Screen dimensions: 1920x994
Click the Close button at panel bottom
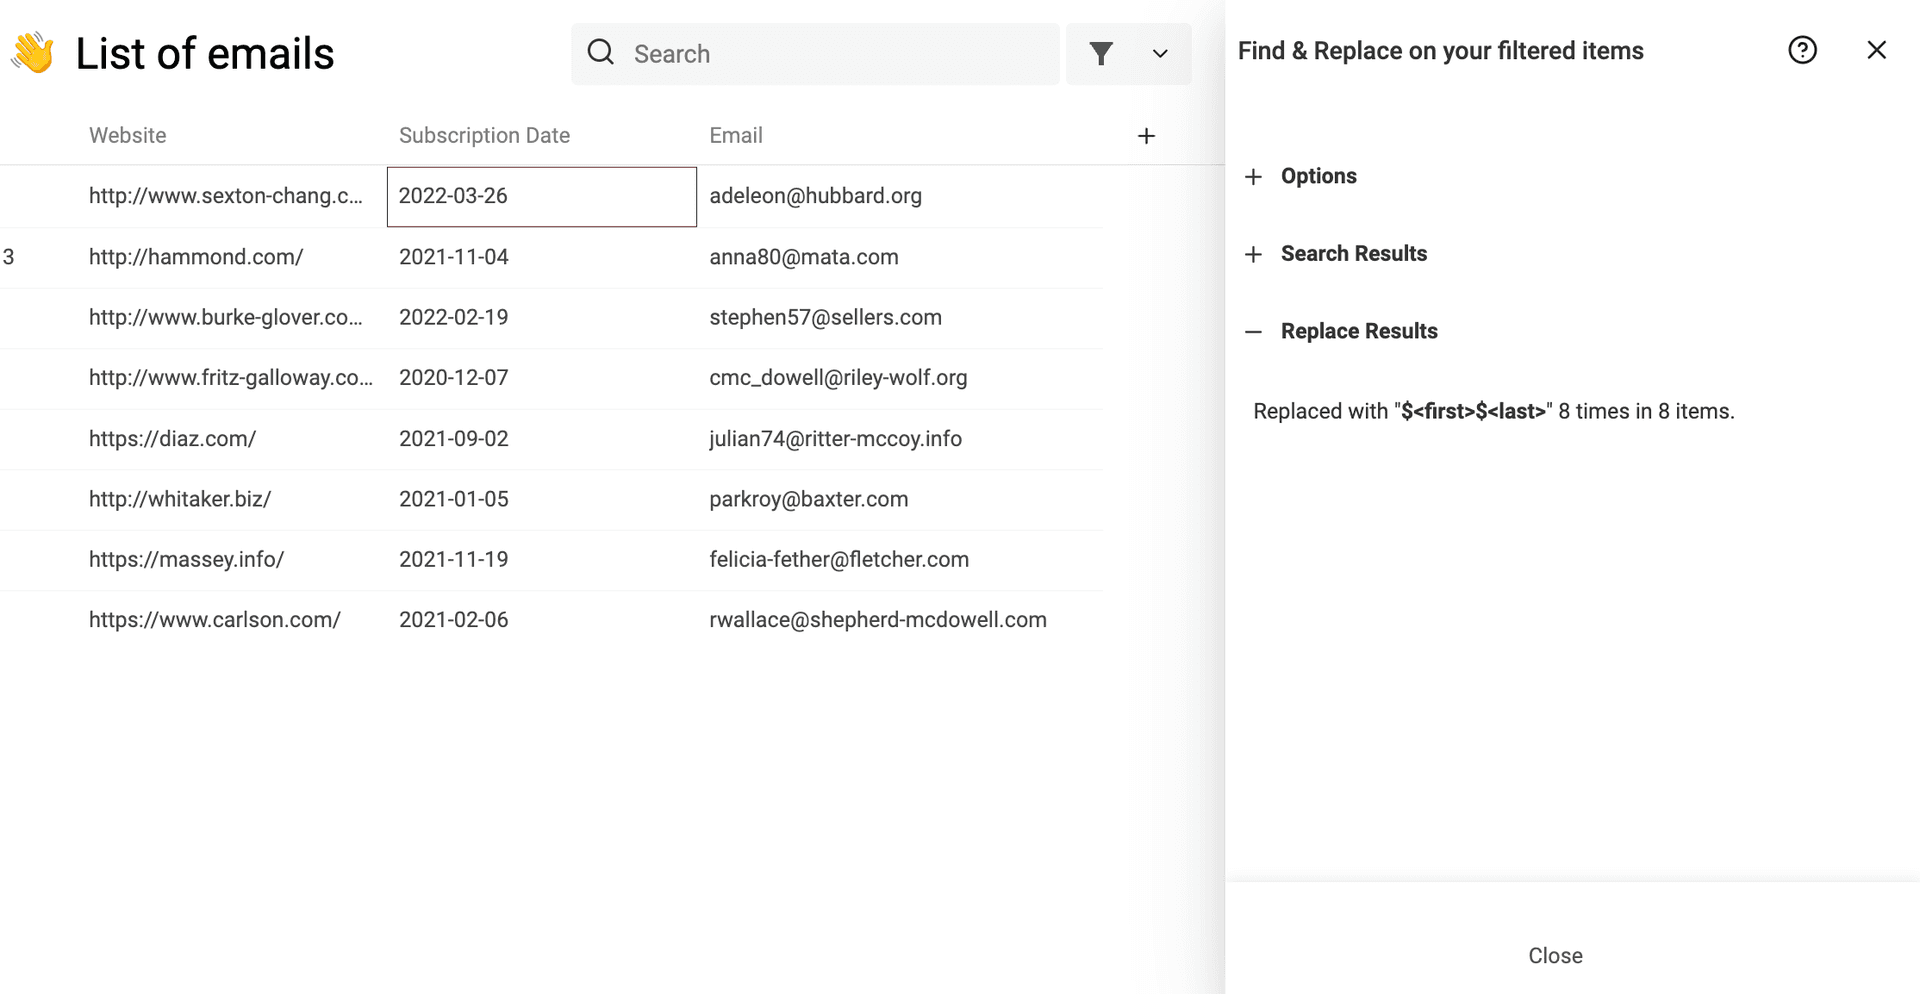[x=1555, y=956]
